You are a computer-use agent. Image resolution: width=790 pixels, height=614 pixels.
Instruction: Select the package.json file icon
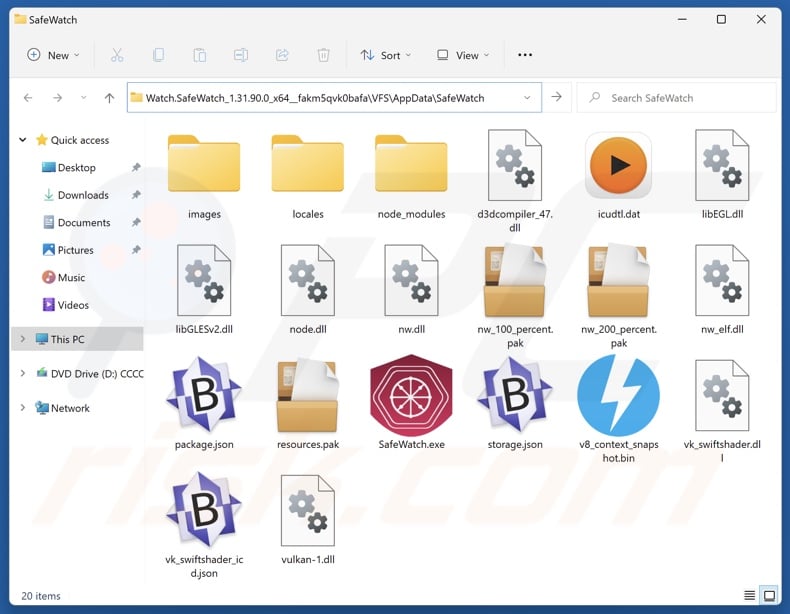204,394
